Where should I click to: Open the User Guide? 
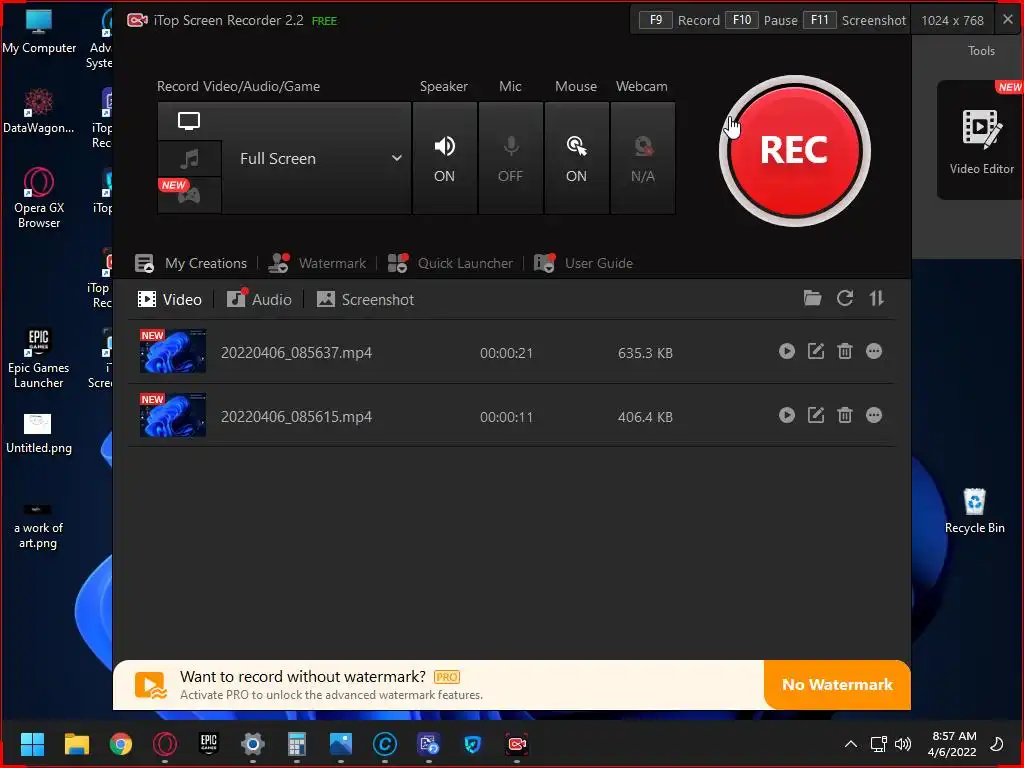(583, 263)
